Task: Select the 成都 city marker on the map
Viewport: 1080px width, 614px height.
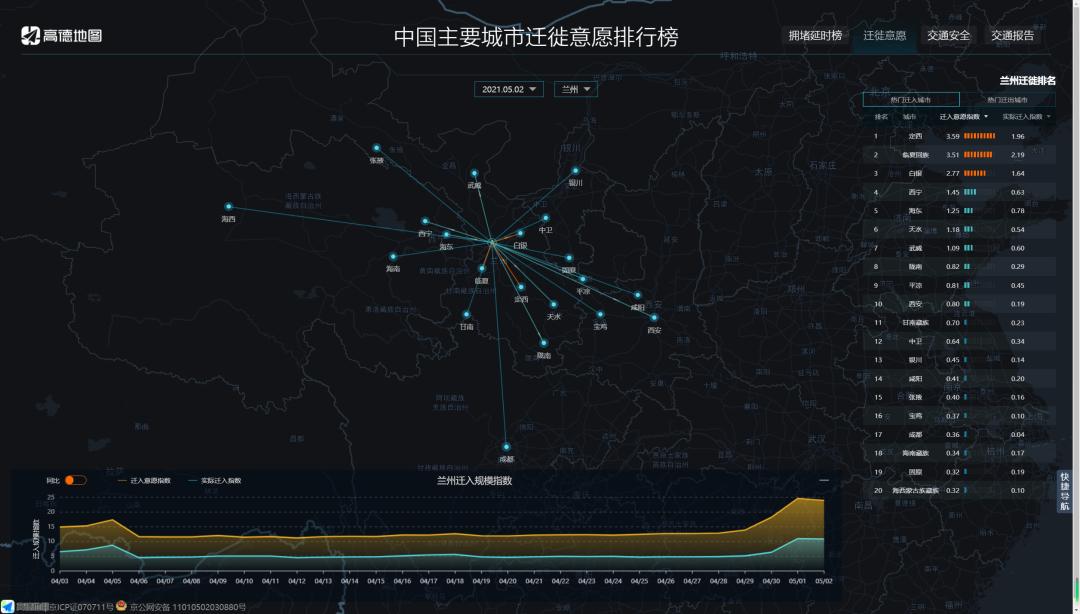Action: point(506,447)
